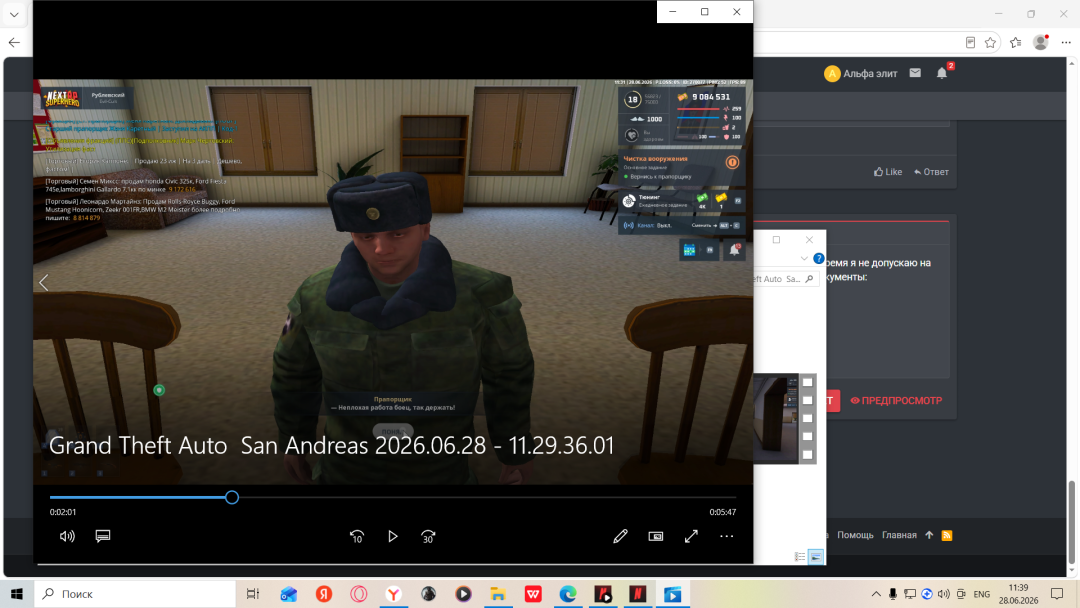
Task: Click the taskbar Поиск search box
Action: point(135,594)
